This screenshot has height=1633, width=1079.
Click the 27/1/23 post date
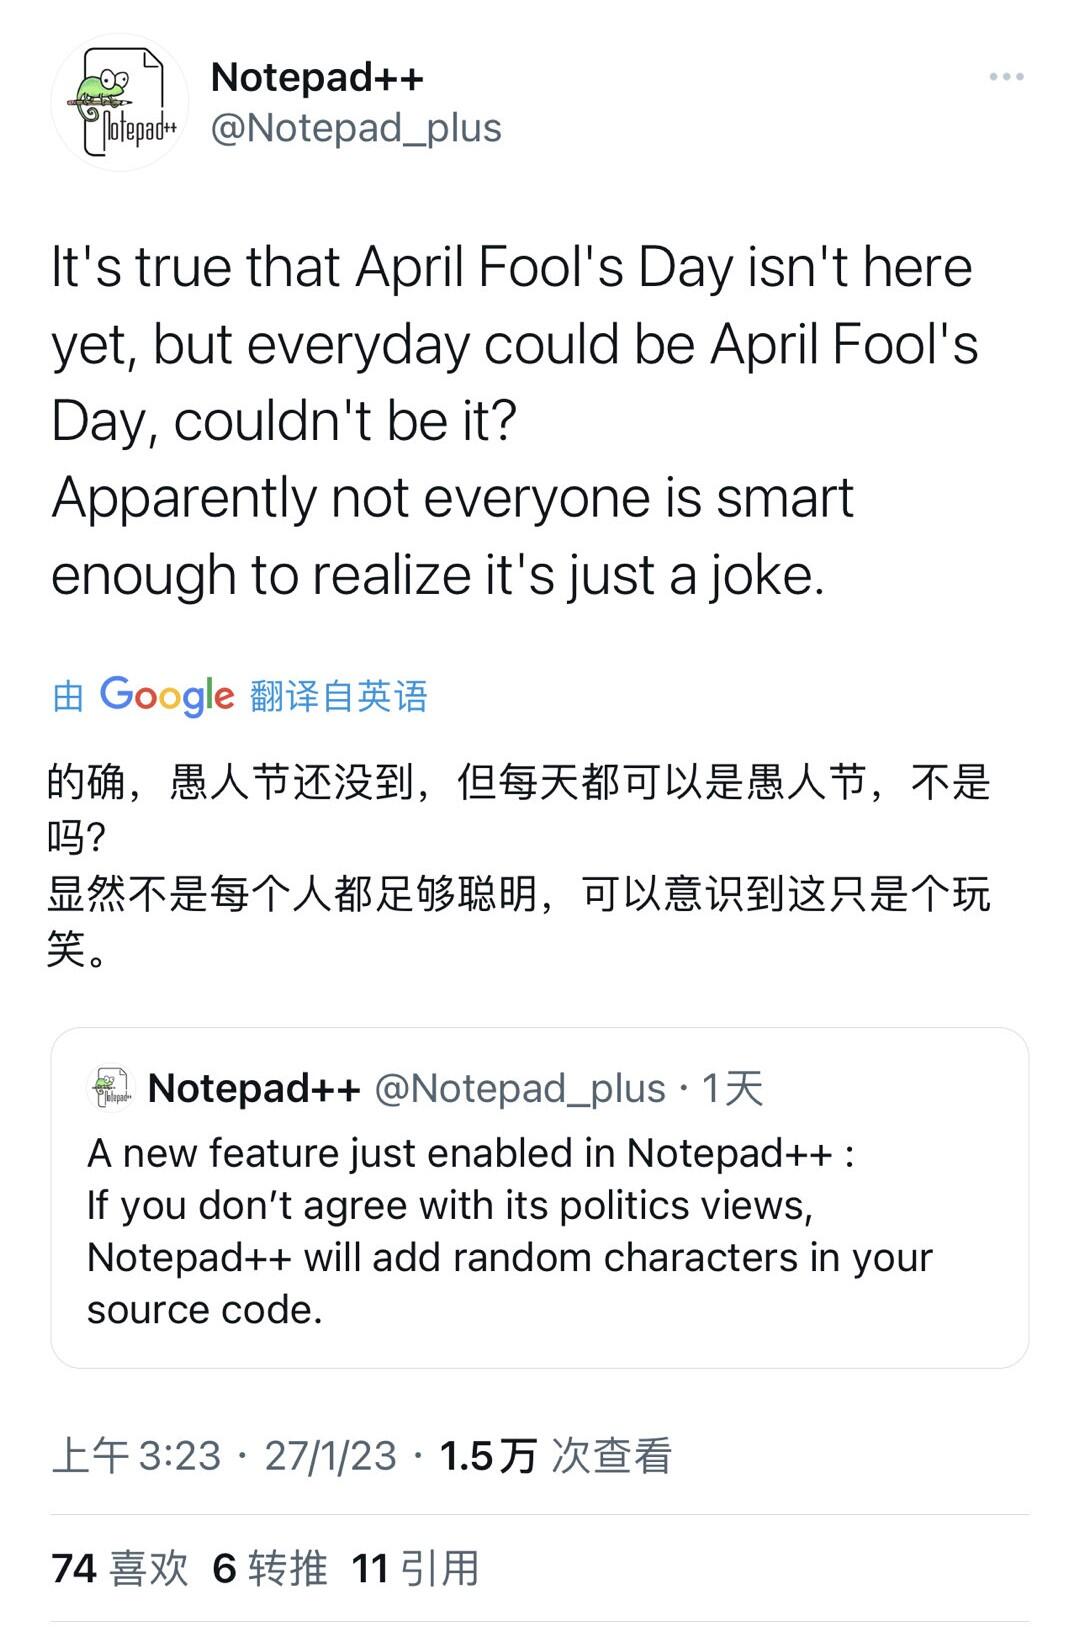(x=331, y=1456)
